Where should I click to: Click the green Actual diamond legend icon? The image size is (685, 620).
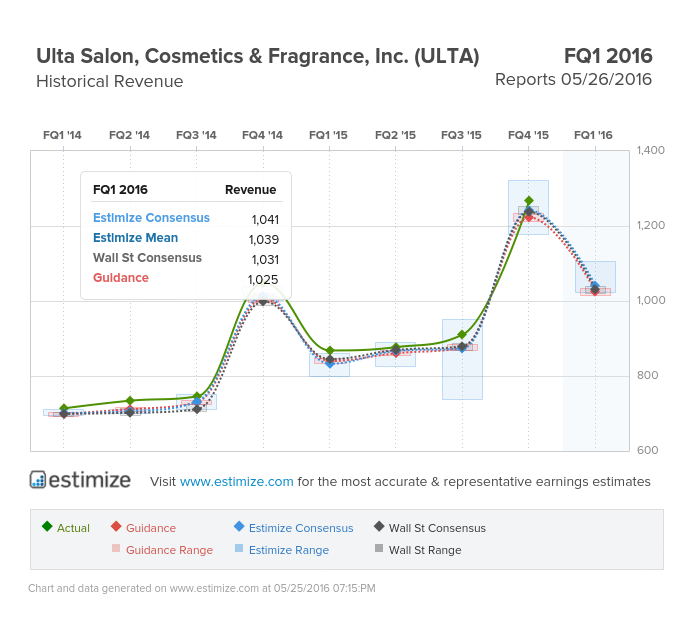coord(47,526)
